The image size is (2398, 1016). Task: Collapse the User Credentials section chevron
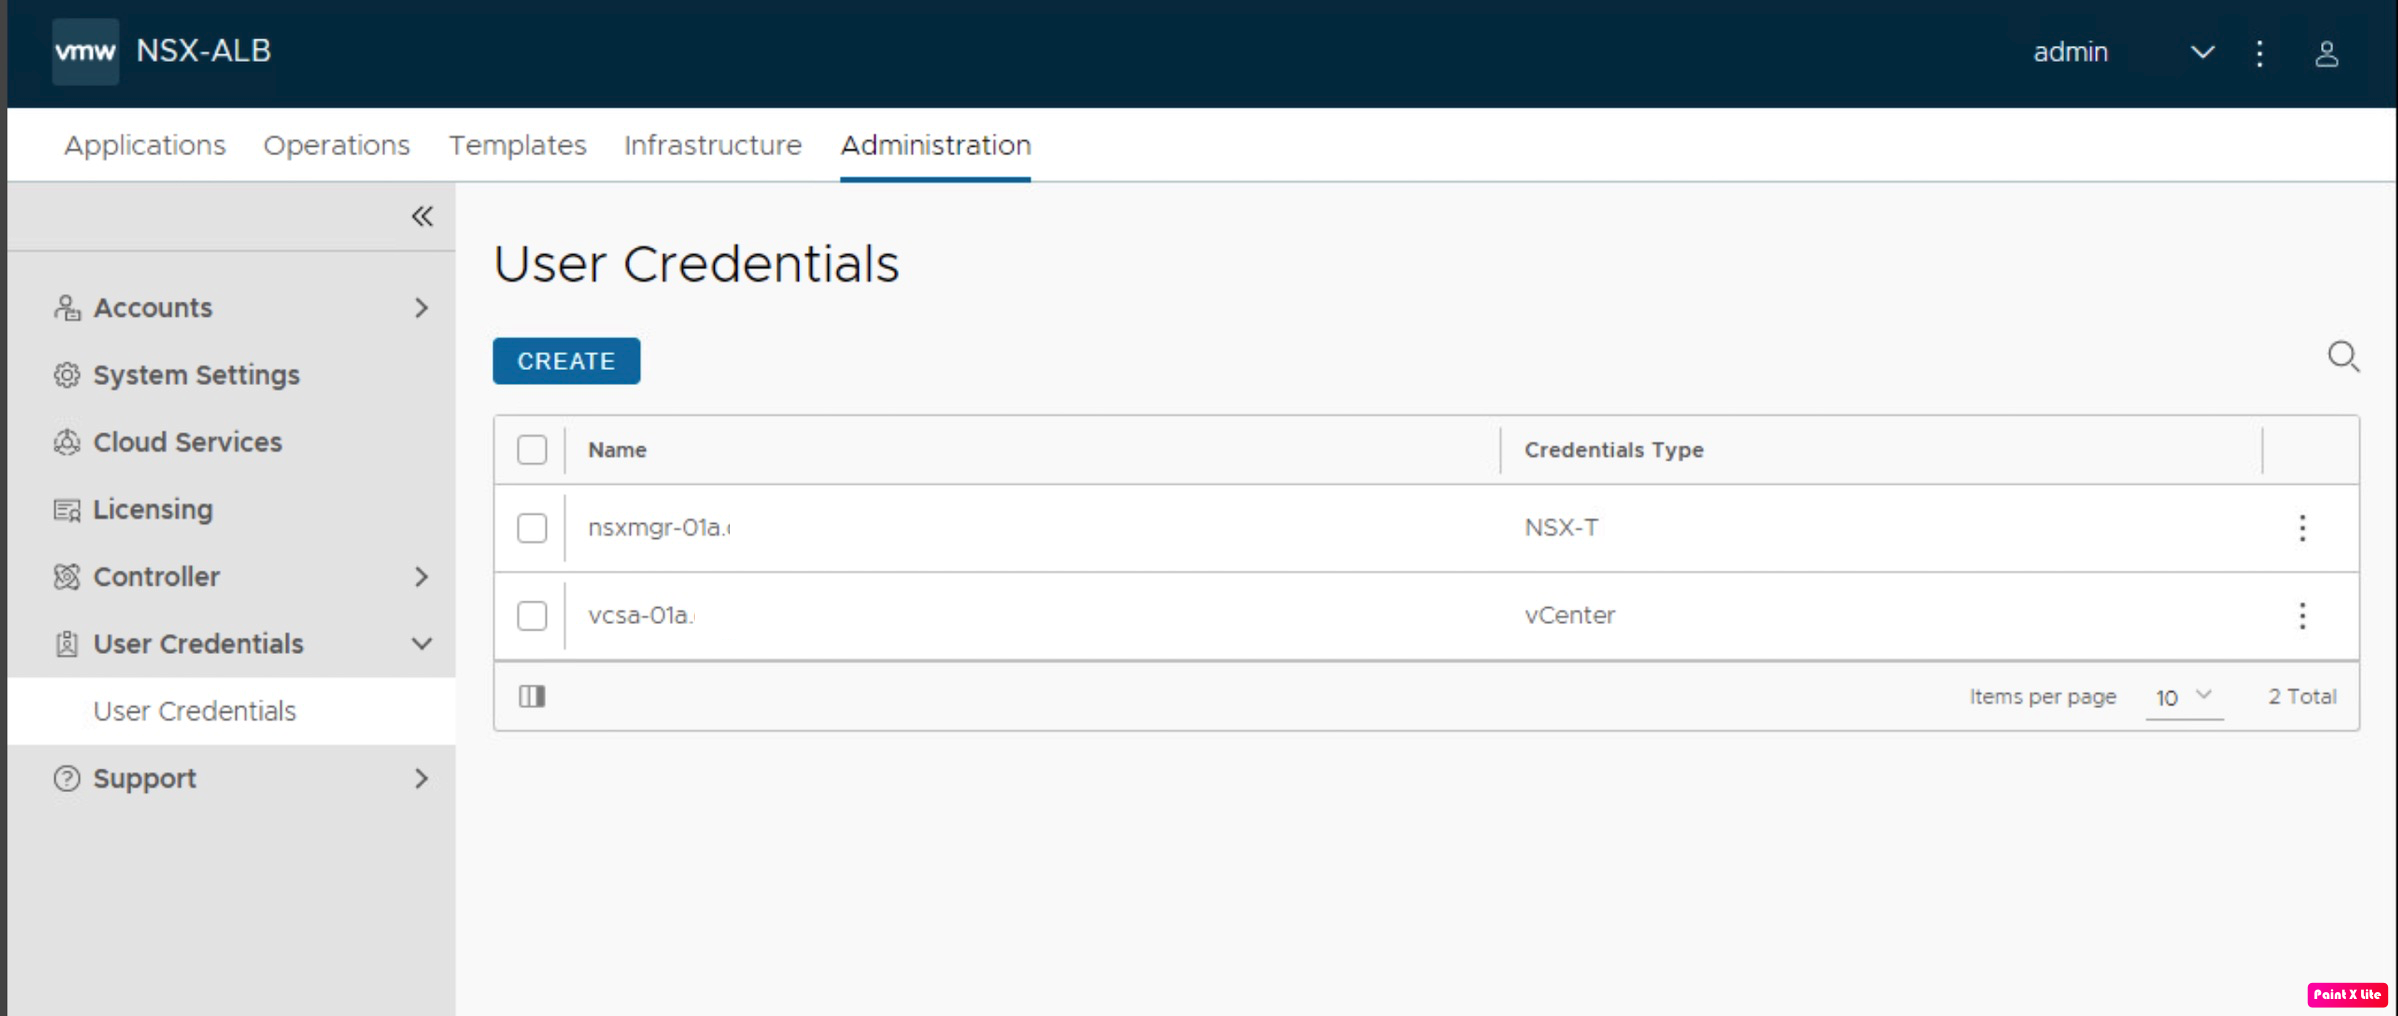coord(421,643)
